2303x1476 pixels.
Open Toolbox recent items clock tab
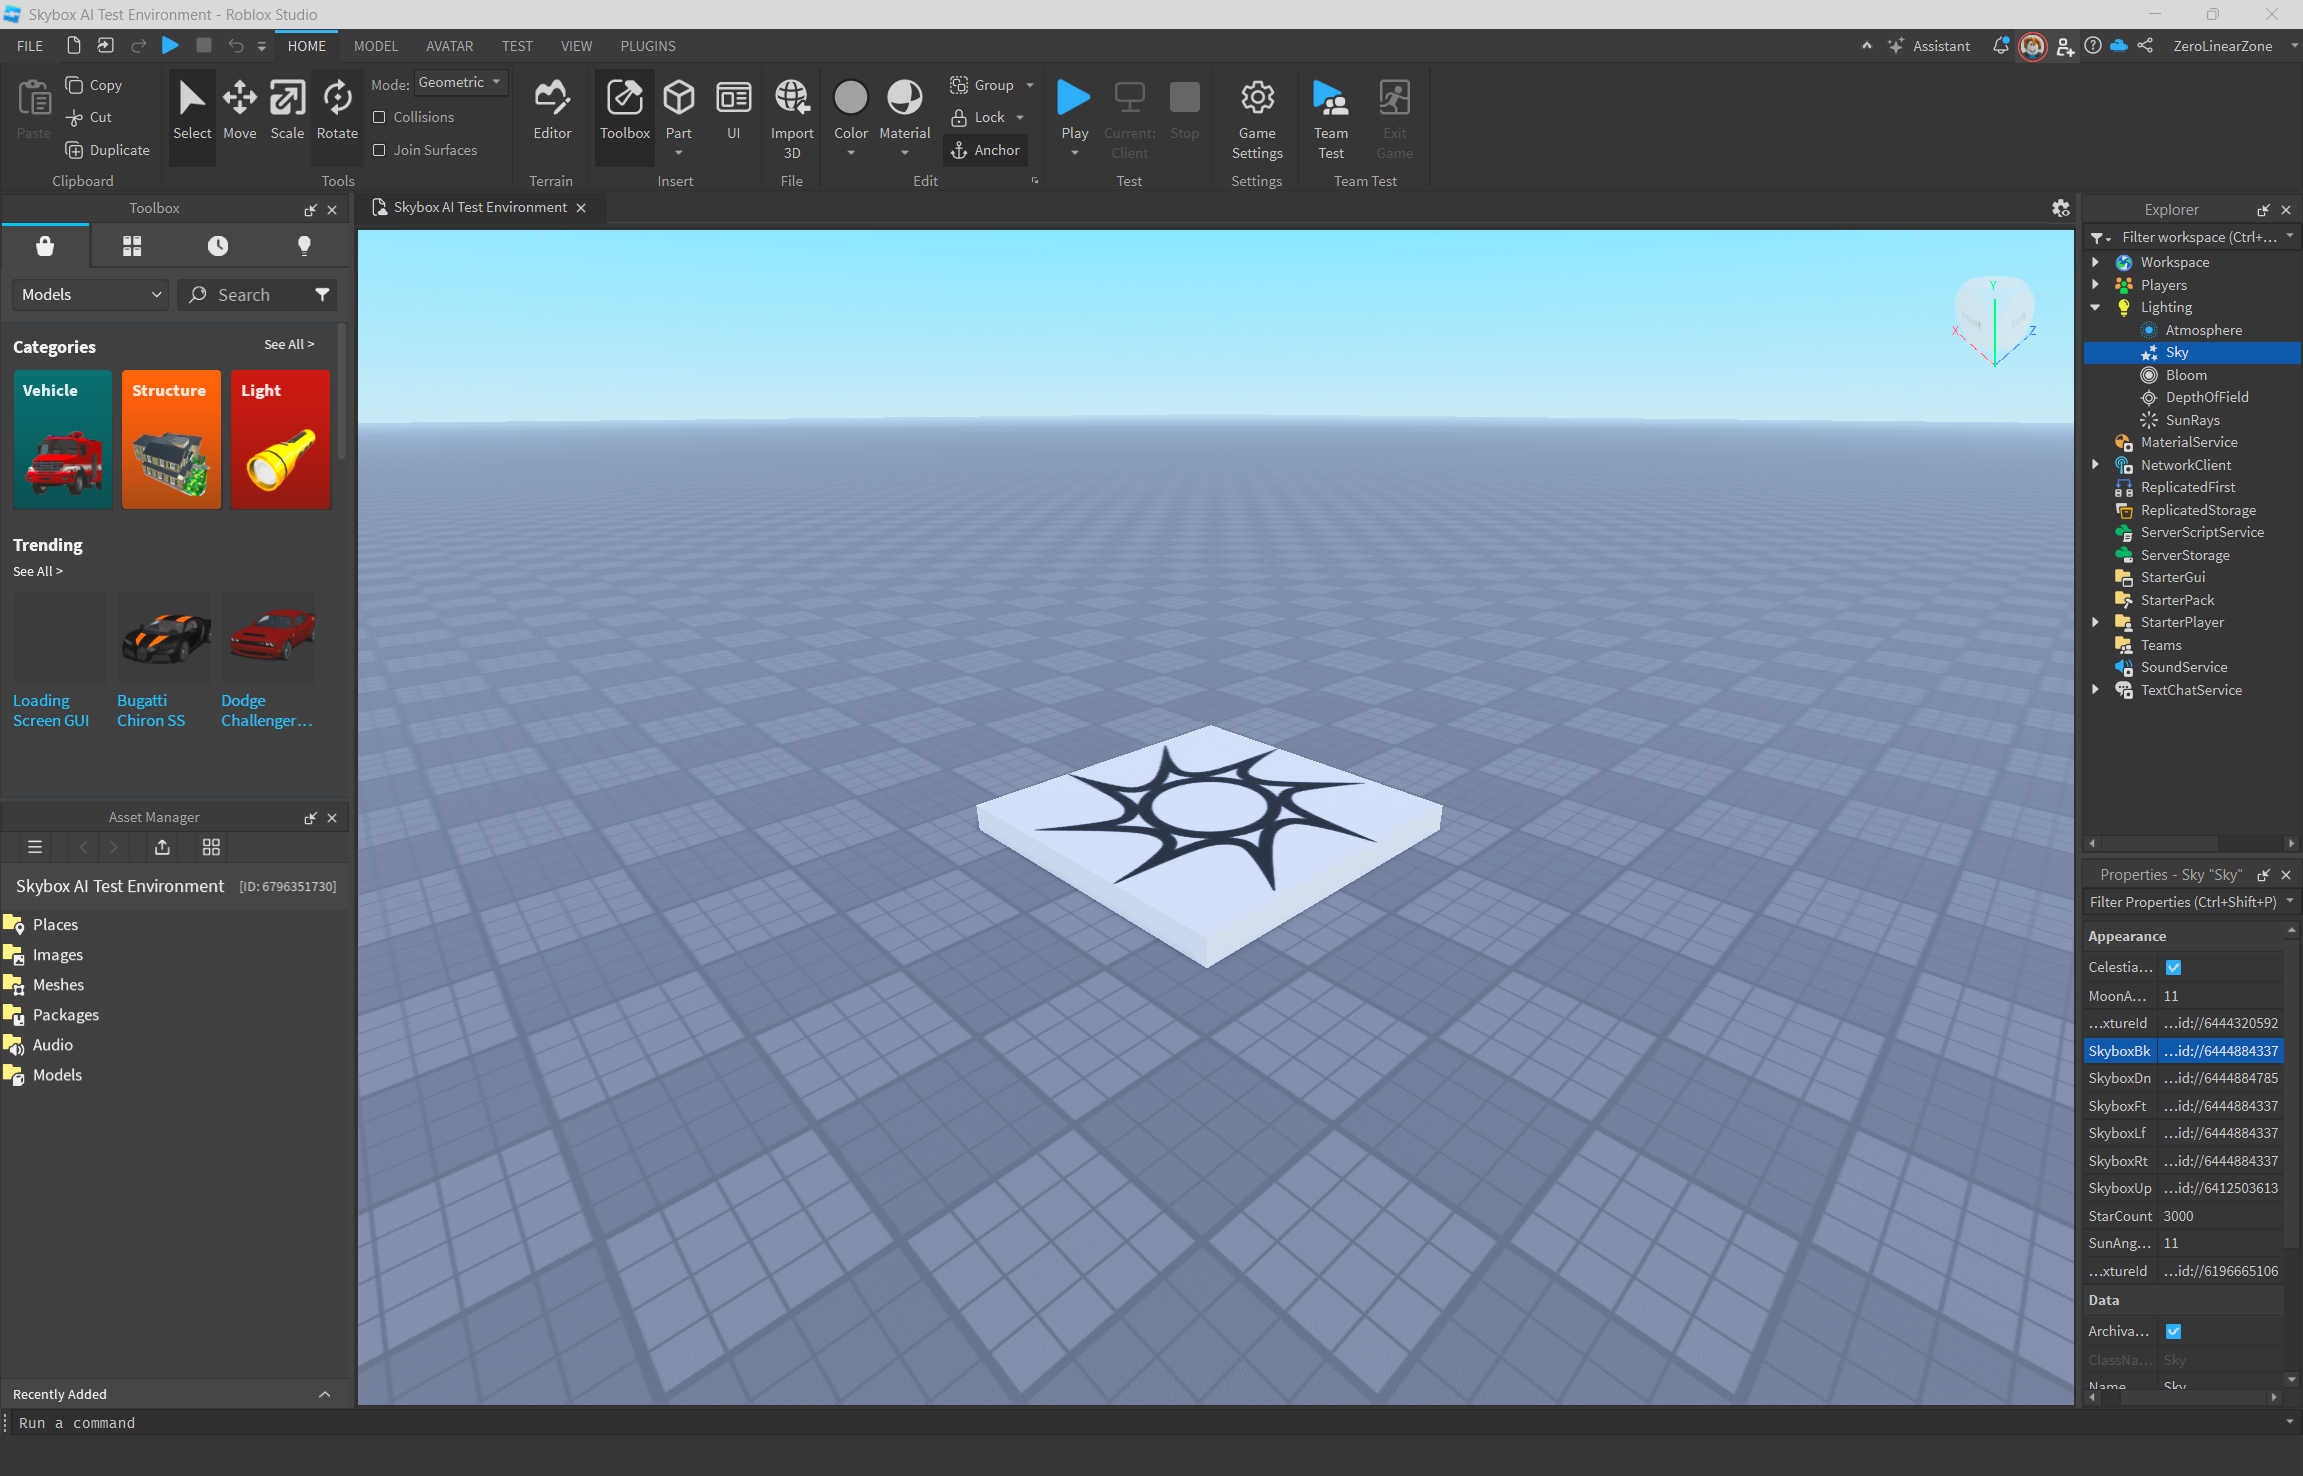tap(218, 246)
